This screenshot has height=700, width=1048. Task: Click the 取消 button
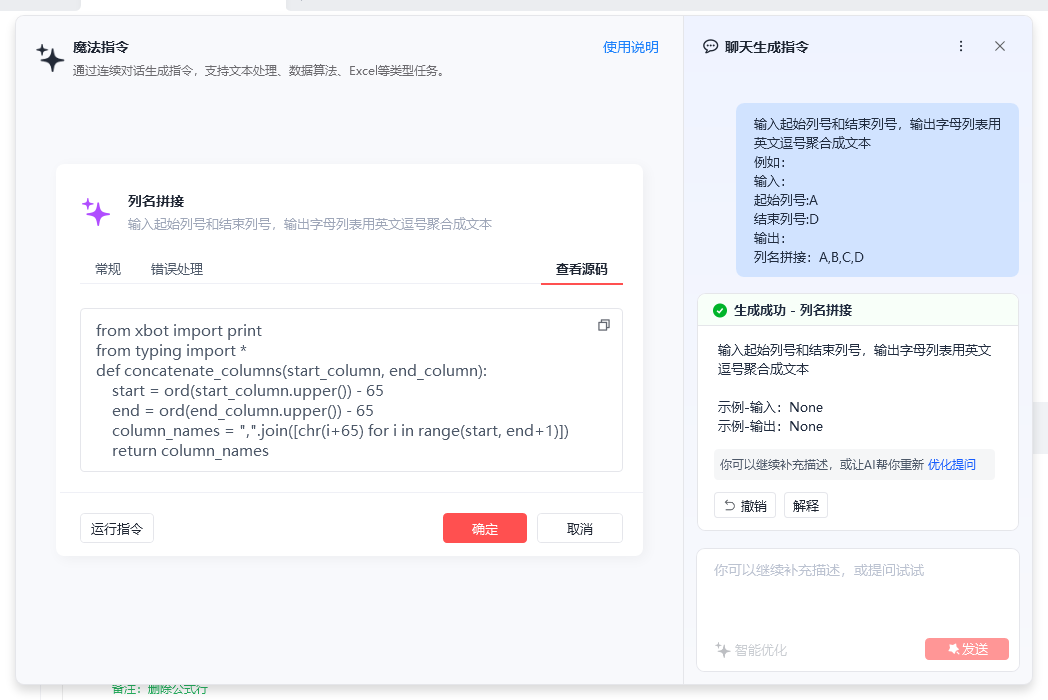pyautogui.click(x=579, y=529)
